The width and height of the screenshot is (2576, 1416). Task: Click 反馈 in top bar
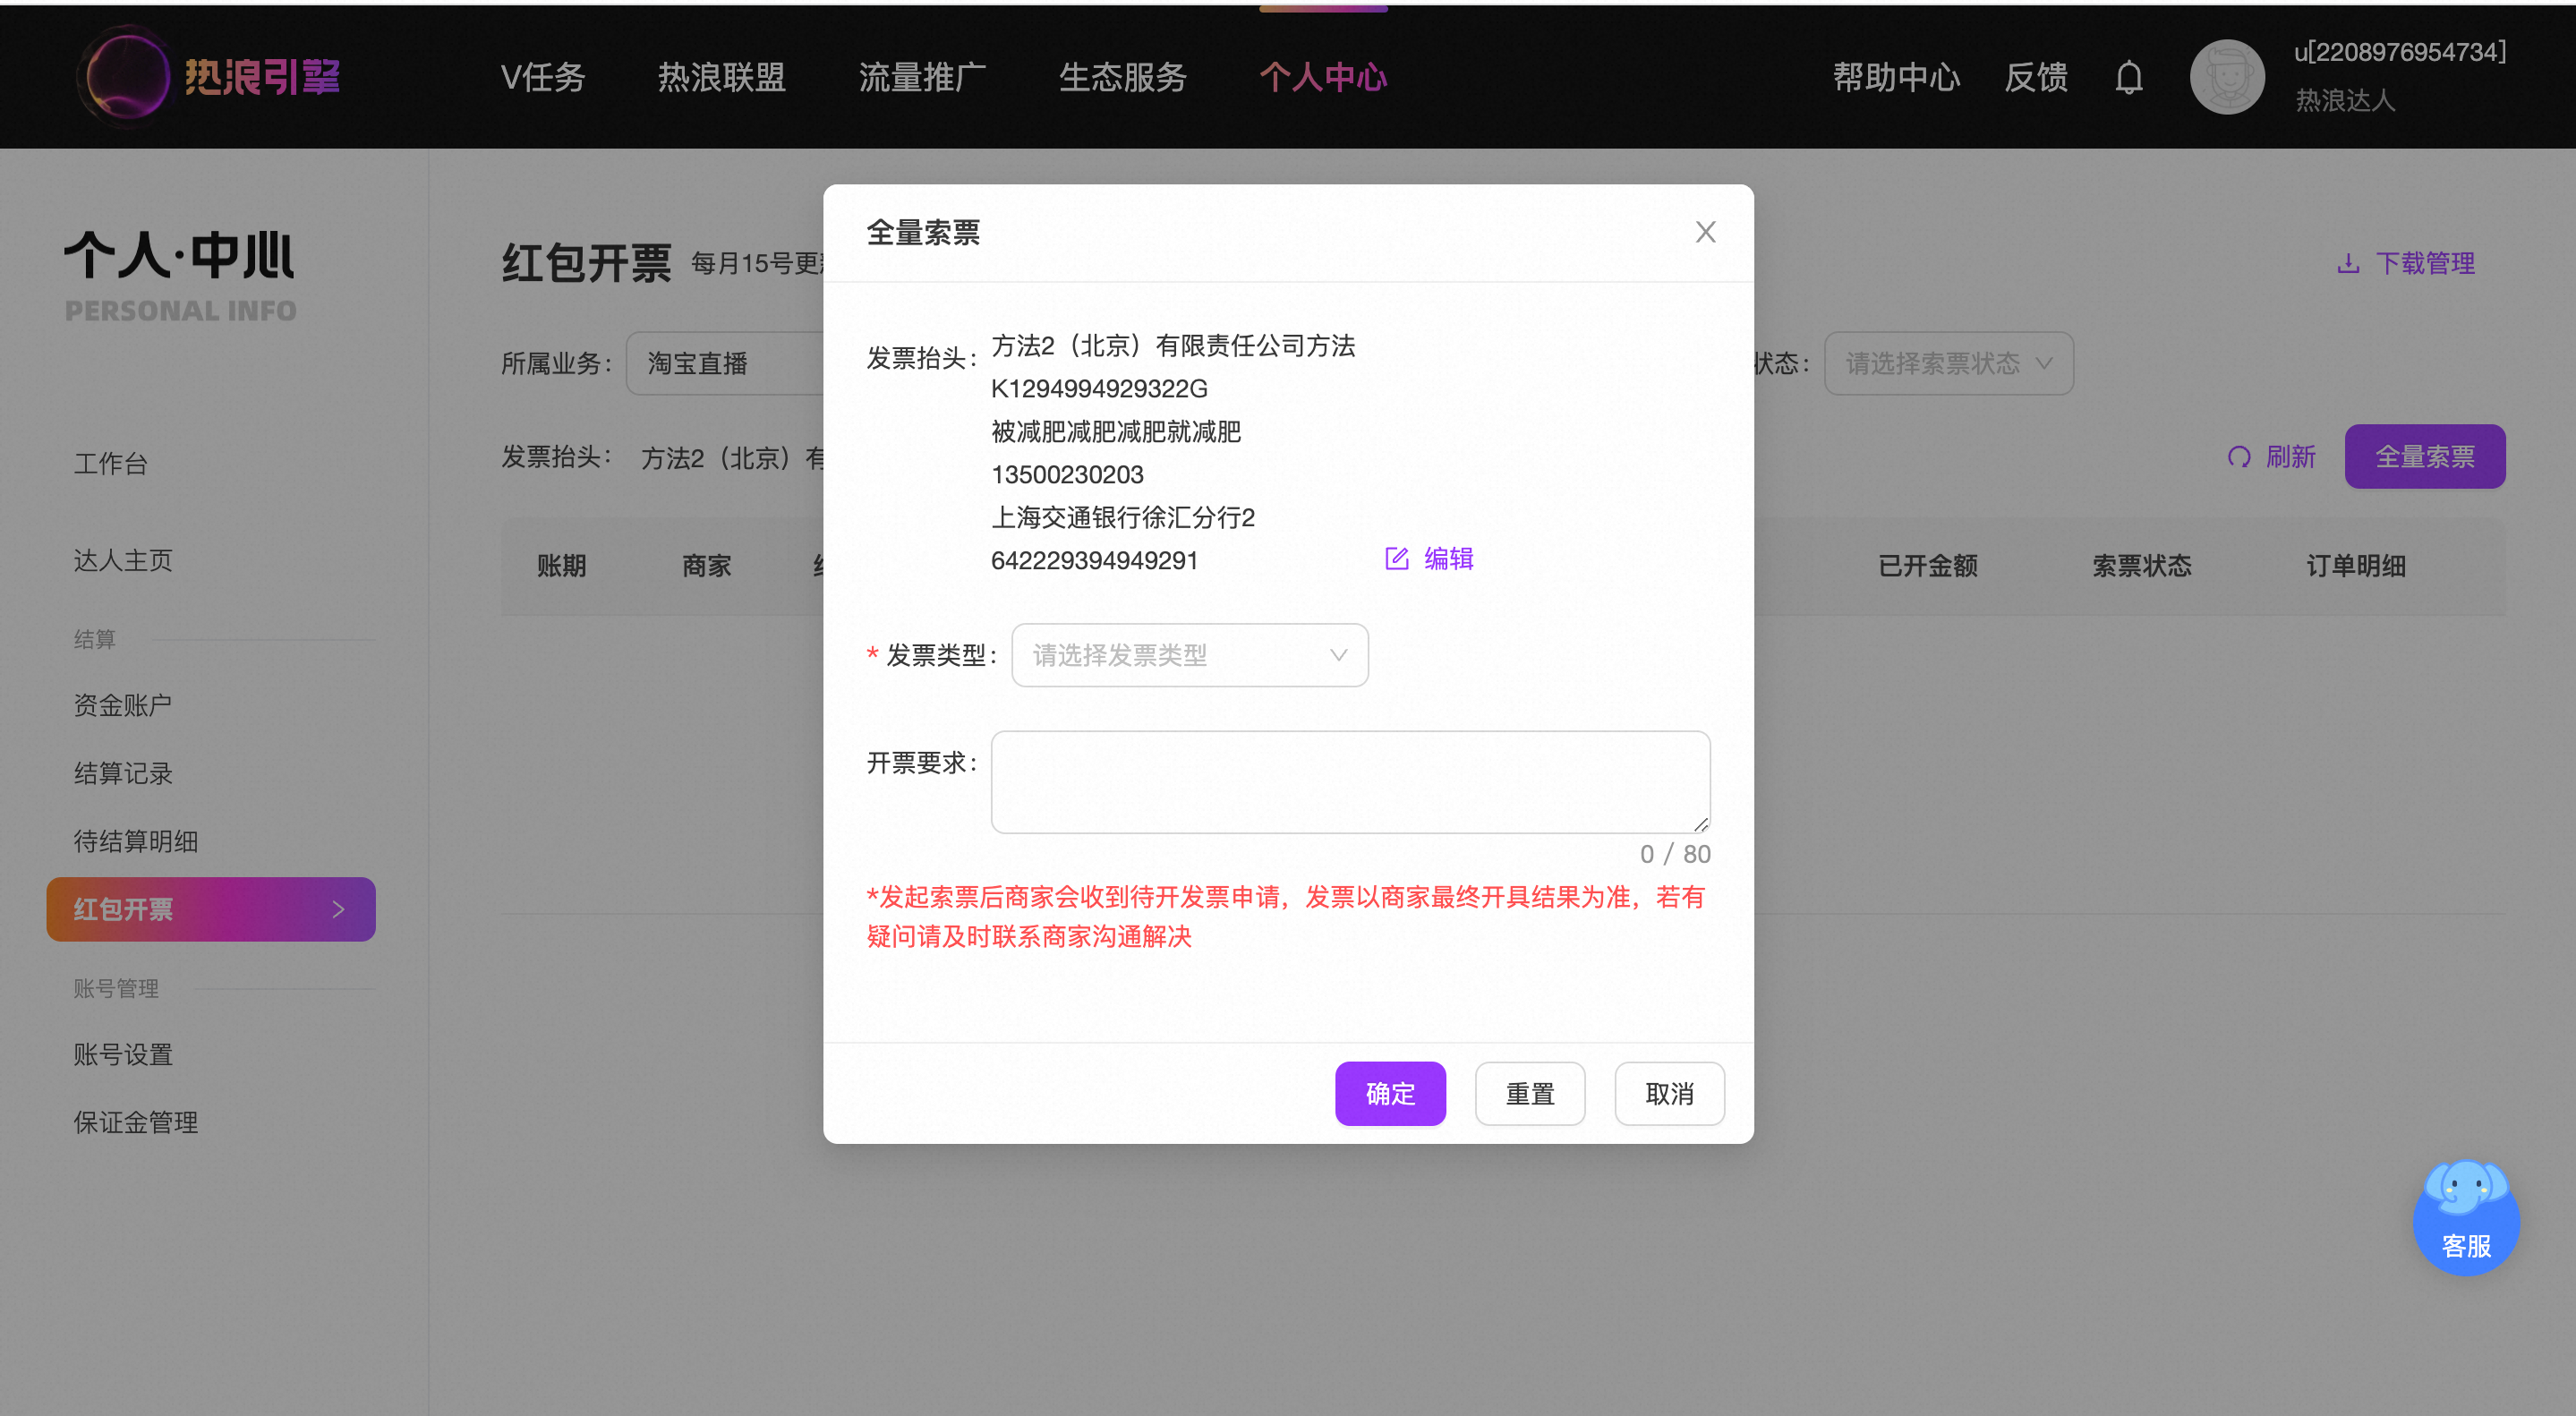pyautogui.click(x=2035, y=77)
